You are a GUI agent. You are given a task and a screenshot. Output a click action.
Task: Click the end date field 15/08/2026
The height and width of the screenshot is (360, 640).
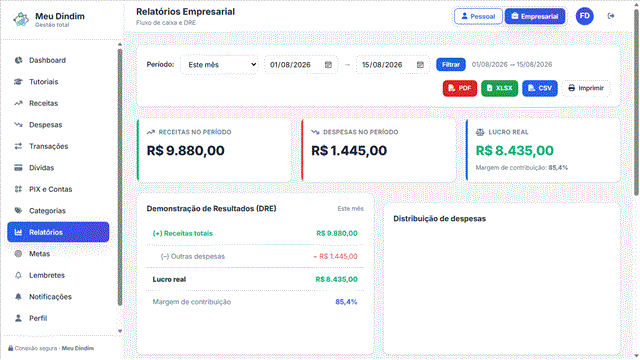tap(393, 65)
